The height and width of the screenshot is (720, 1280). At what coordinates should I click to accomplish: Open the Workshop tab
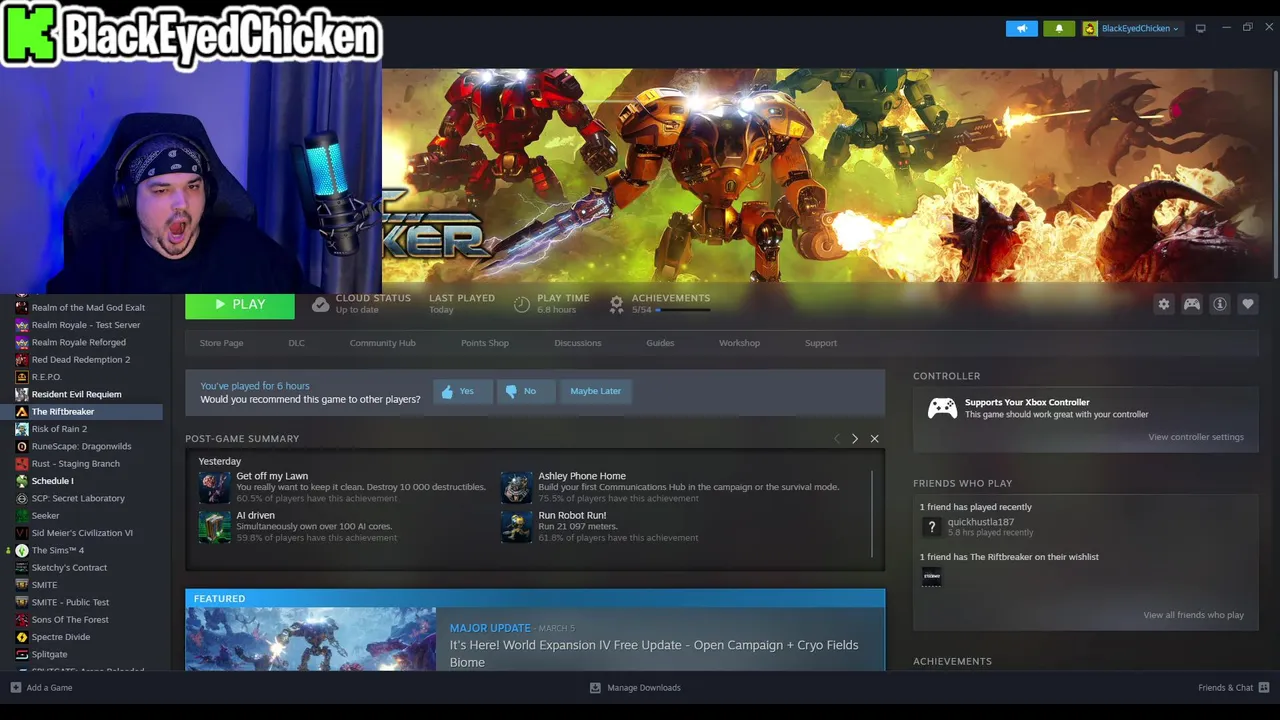739,343
